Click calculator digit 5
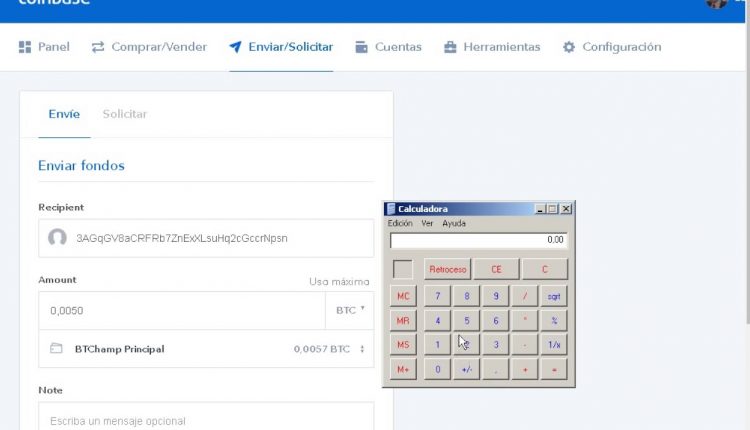Image resolution: width=750 pixels, height=430 pixels. pos(466,320)
